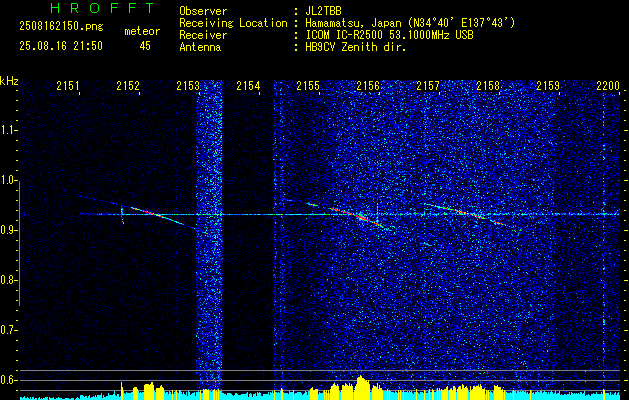
Task: Click the 2156 time marker
Action: 368,86
